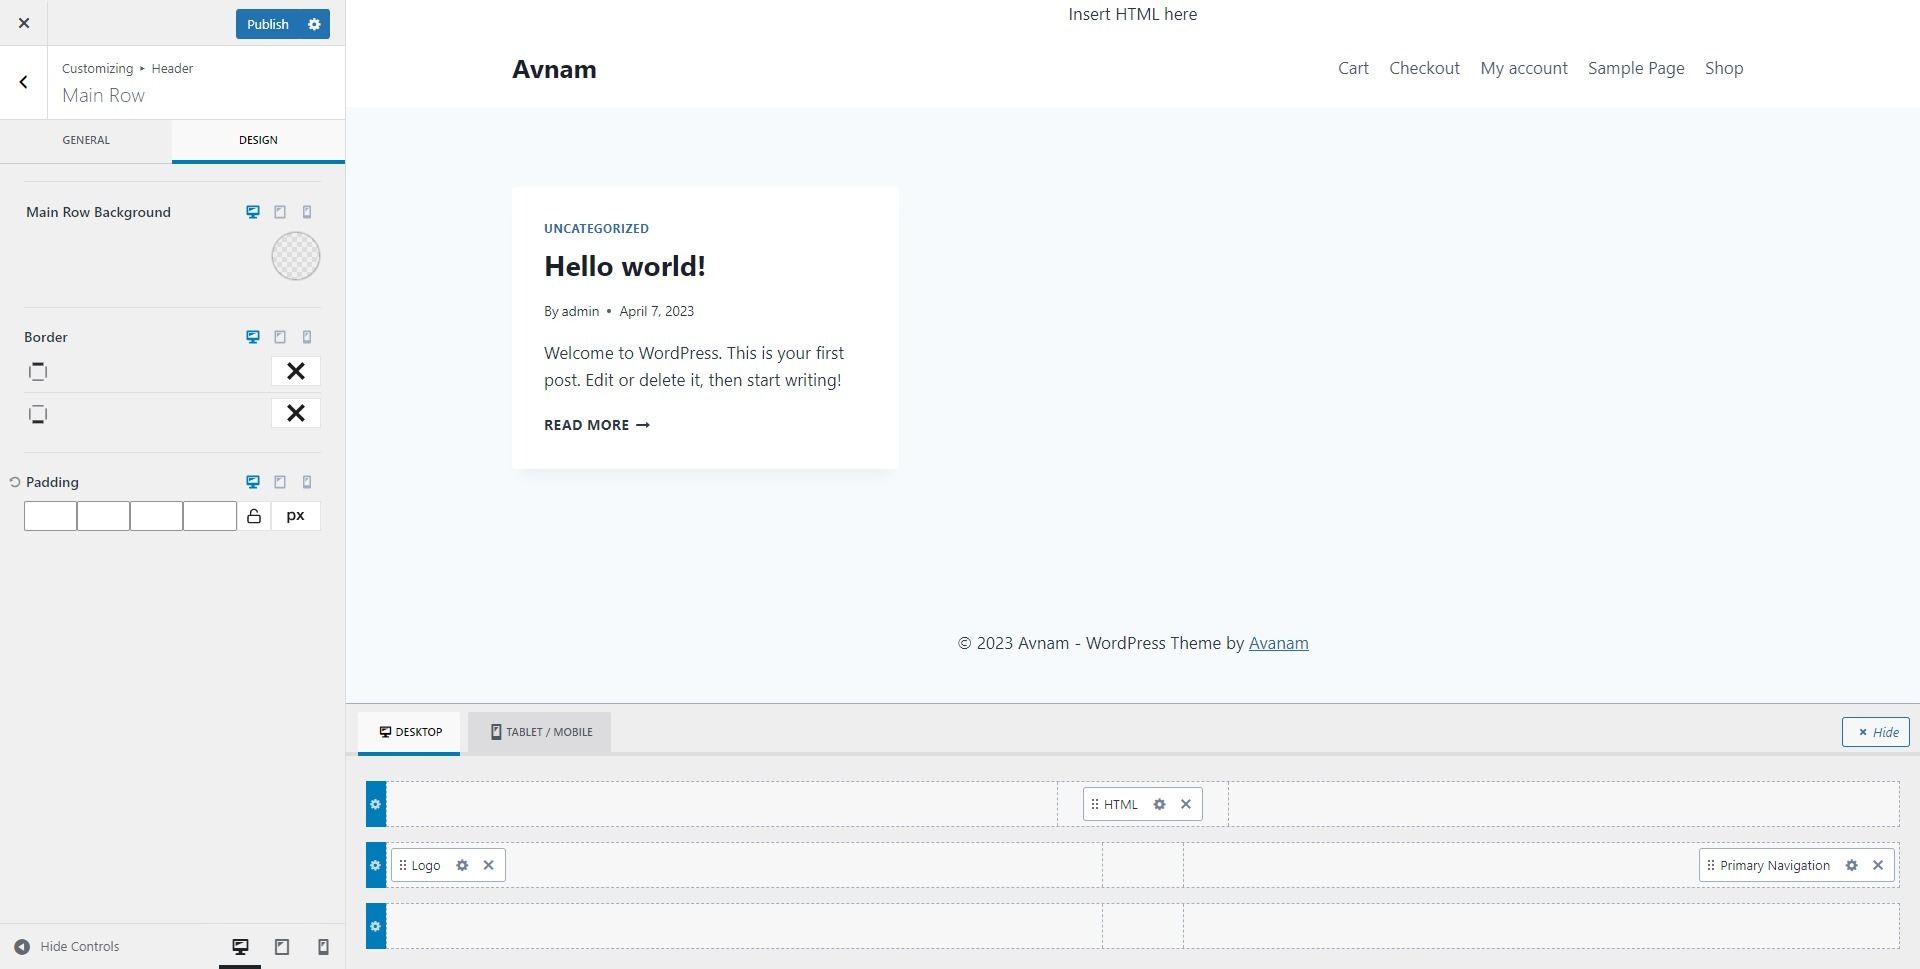The width and height of the screenshot is (1920, 969).
Task: Click the Uncategorized category link
Action: coord(596,228)
